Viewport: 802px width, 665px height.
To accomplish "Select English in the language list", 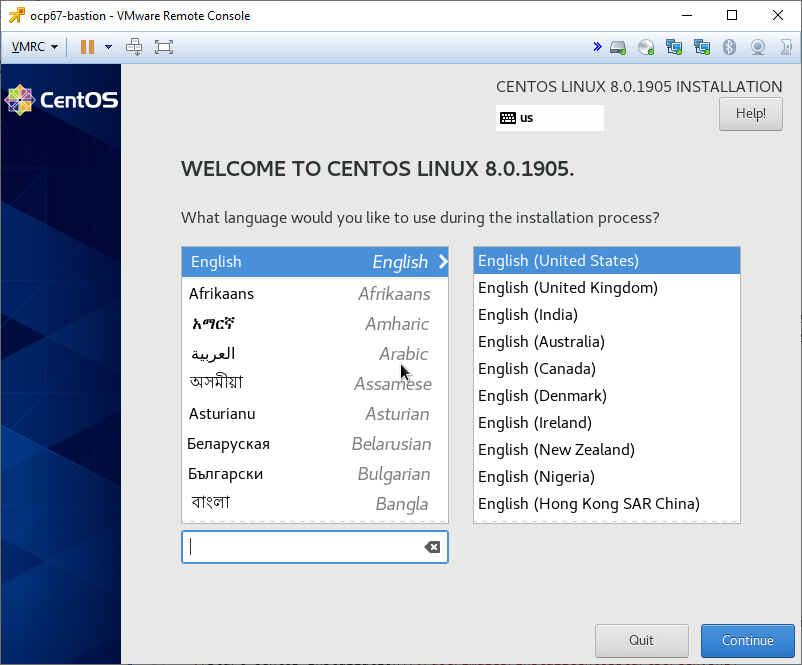I will point(315,262).
